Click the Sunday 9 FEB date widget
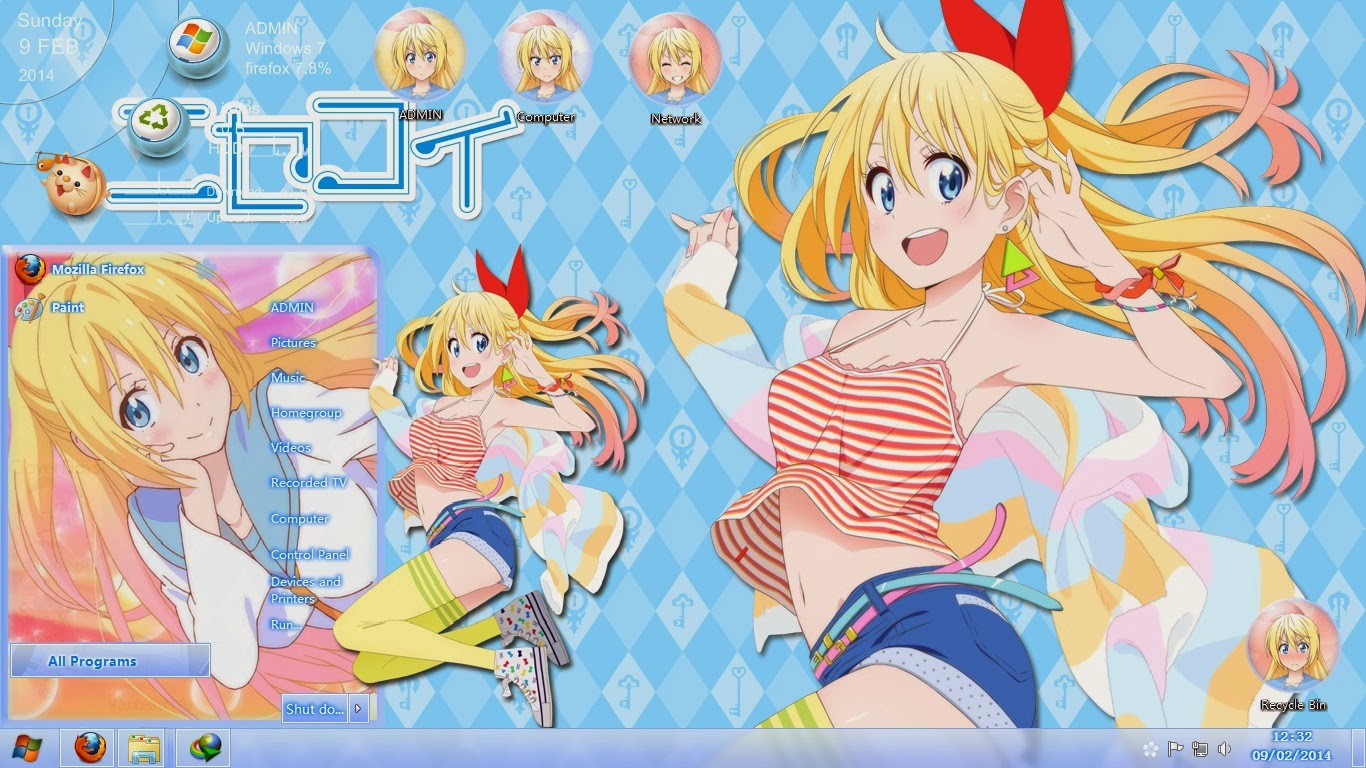 click(51, 47)
